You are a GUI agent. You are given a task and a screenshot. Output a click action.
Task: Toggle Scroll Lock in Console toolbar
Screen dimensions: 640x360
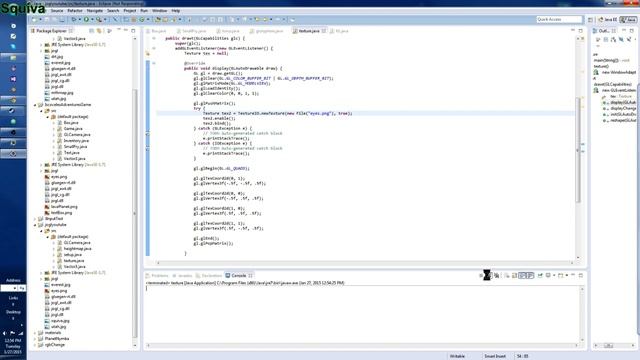pyautogui.click(x=514, y=276)
